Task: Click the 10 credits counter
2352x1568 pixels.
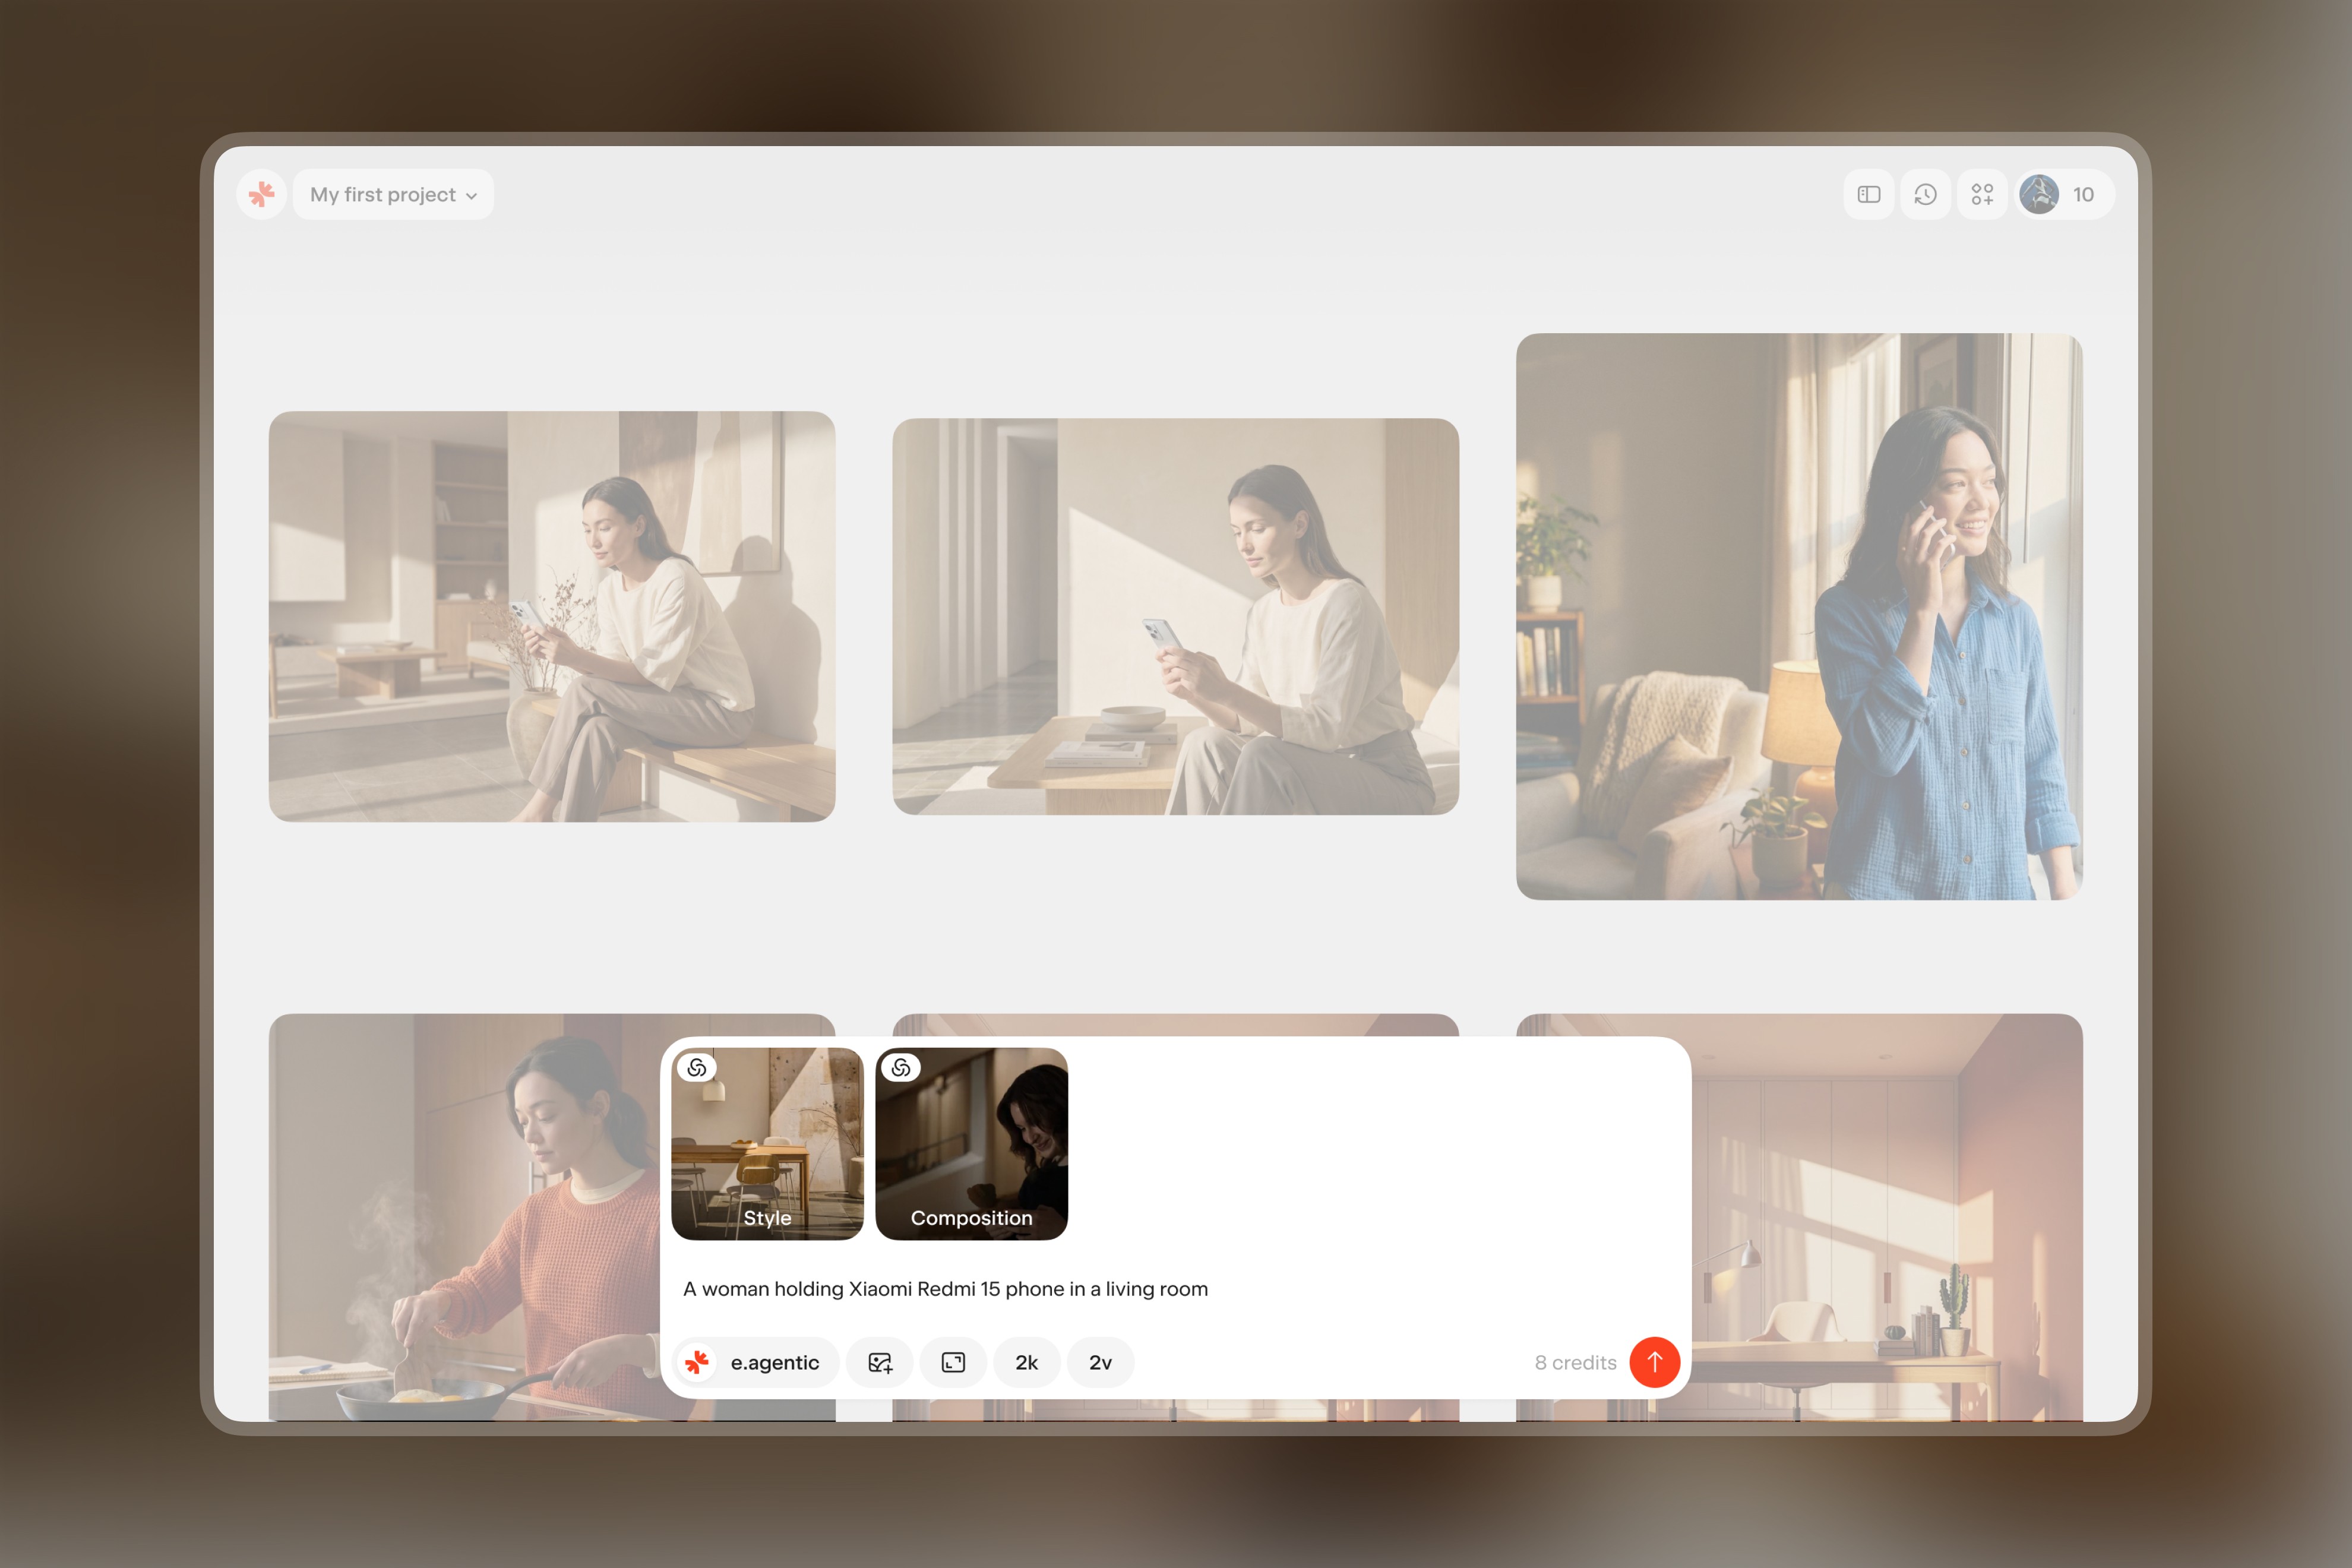Action: tap(2083, 194)
